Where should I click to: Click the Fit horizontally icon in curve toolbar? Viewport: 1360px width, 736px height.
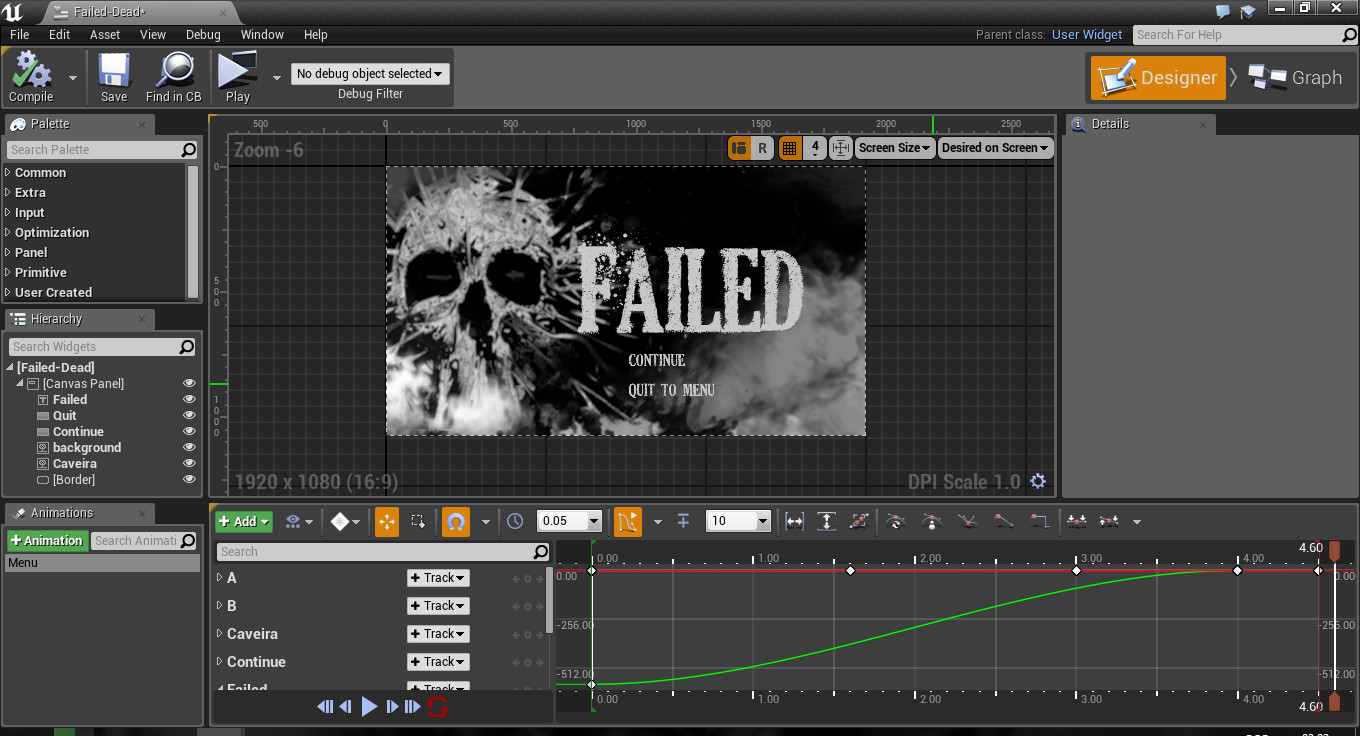pyautogui.click(x=793, y=521)
